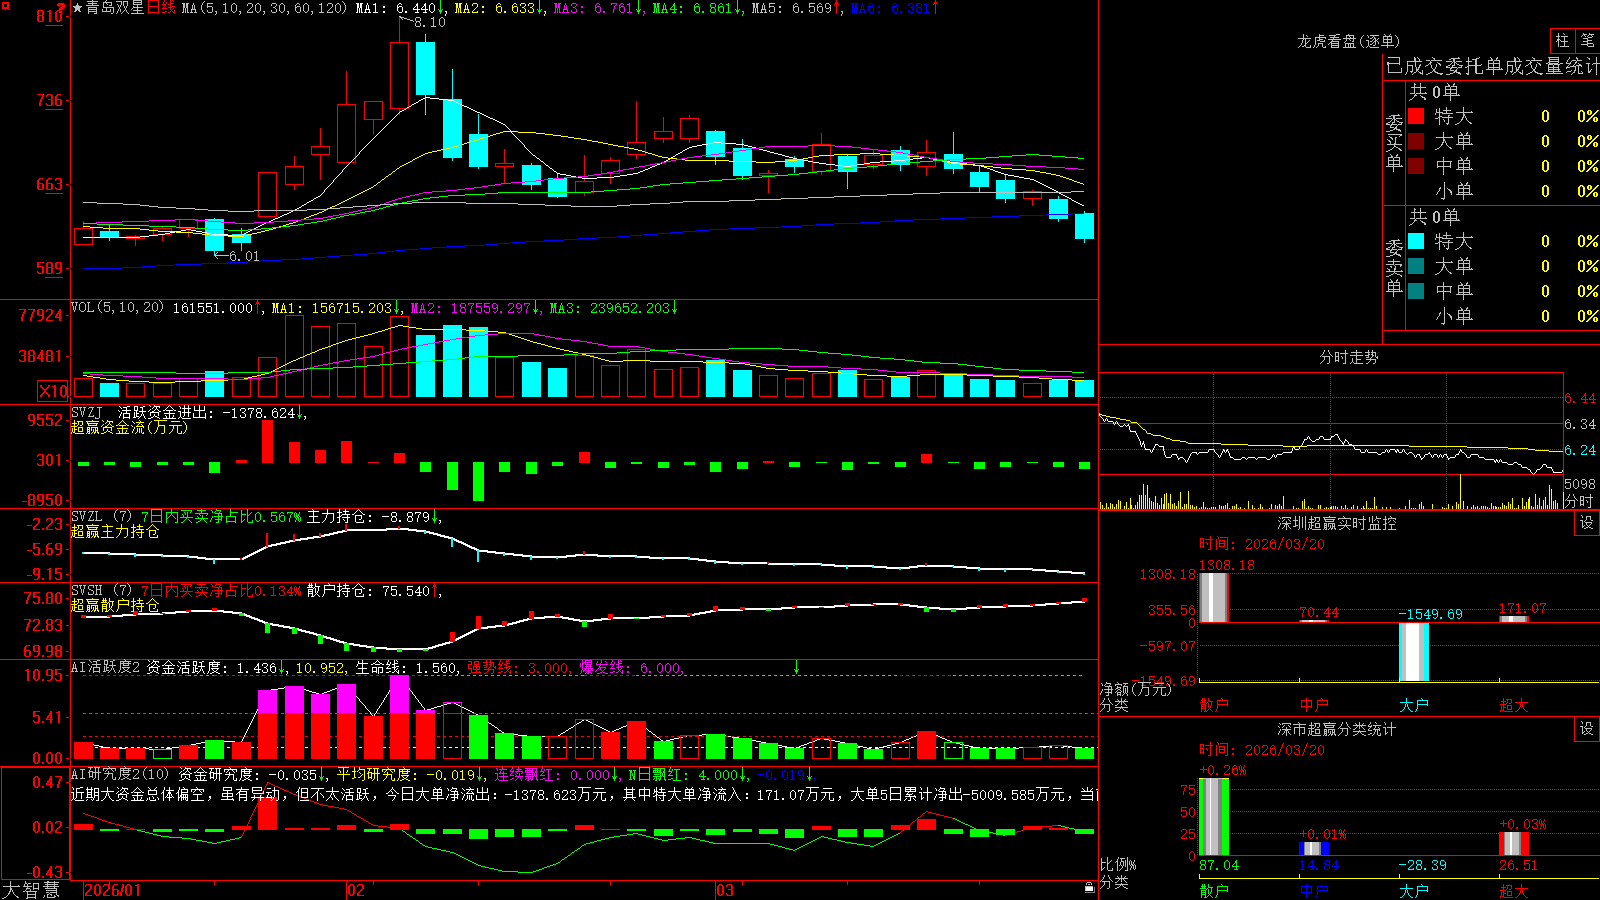The height and width of the screenshot is (900, 1600).
Task: Open VOL(5,10,20) indicator parameters
Action: coord(117,308)
